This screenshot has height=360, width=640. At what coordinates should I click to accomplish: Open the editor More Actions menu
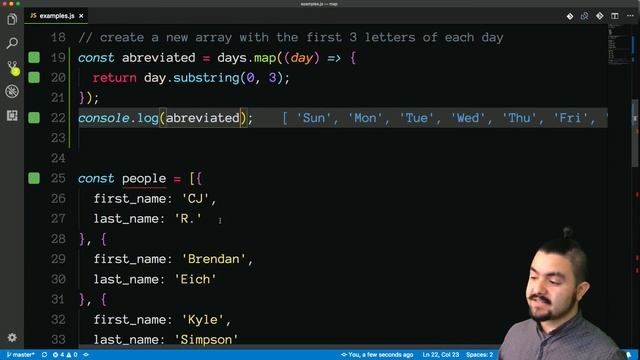630,16
